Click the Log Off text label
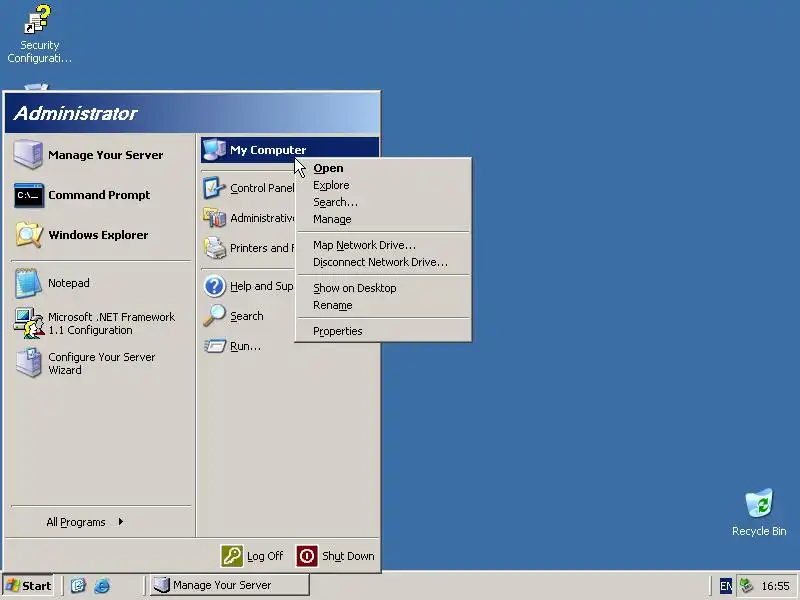The width and height of the screenshot is (800, 600). pos(265,556)
